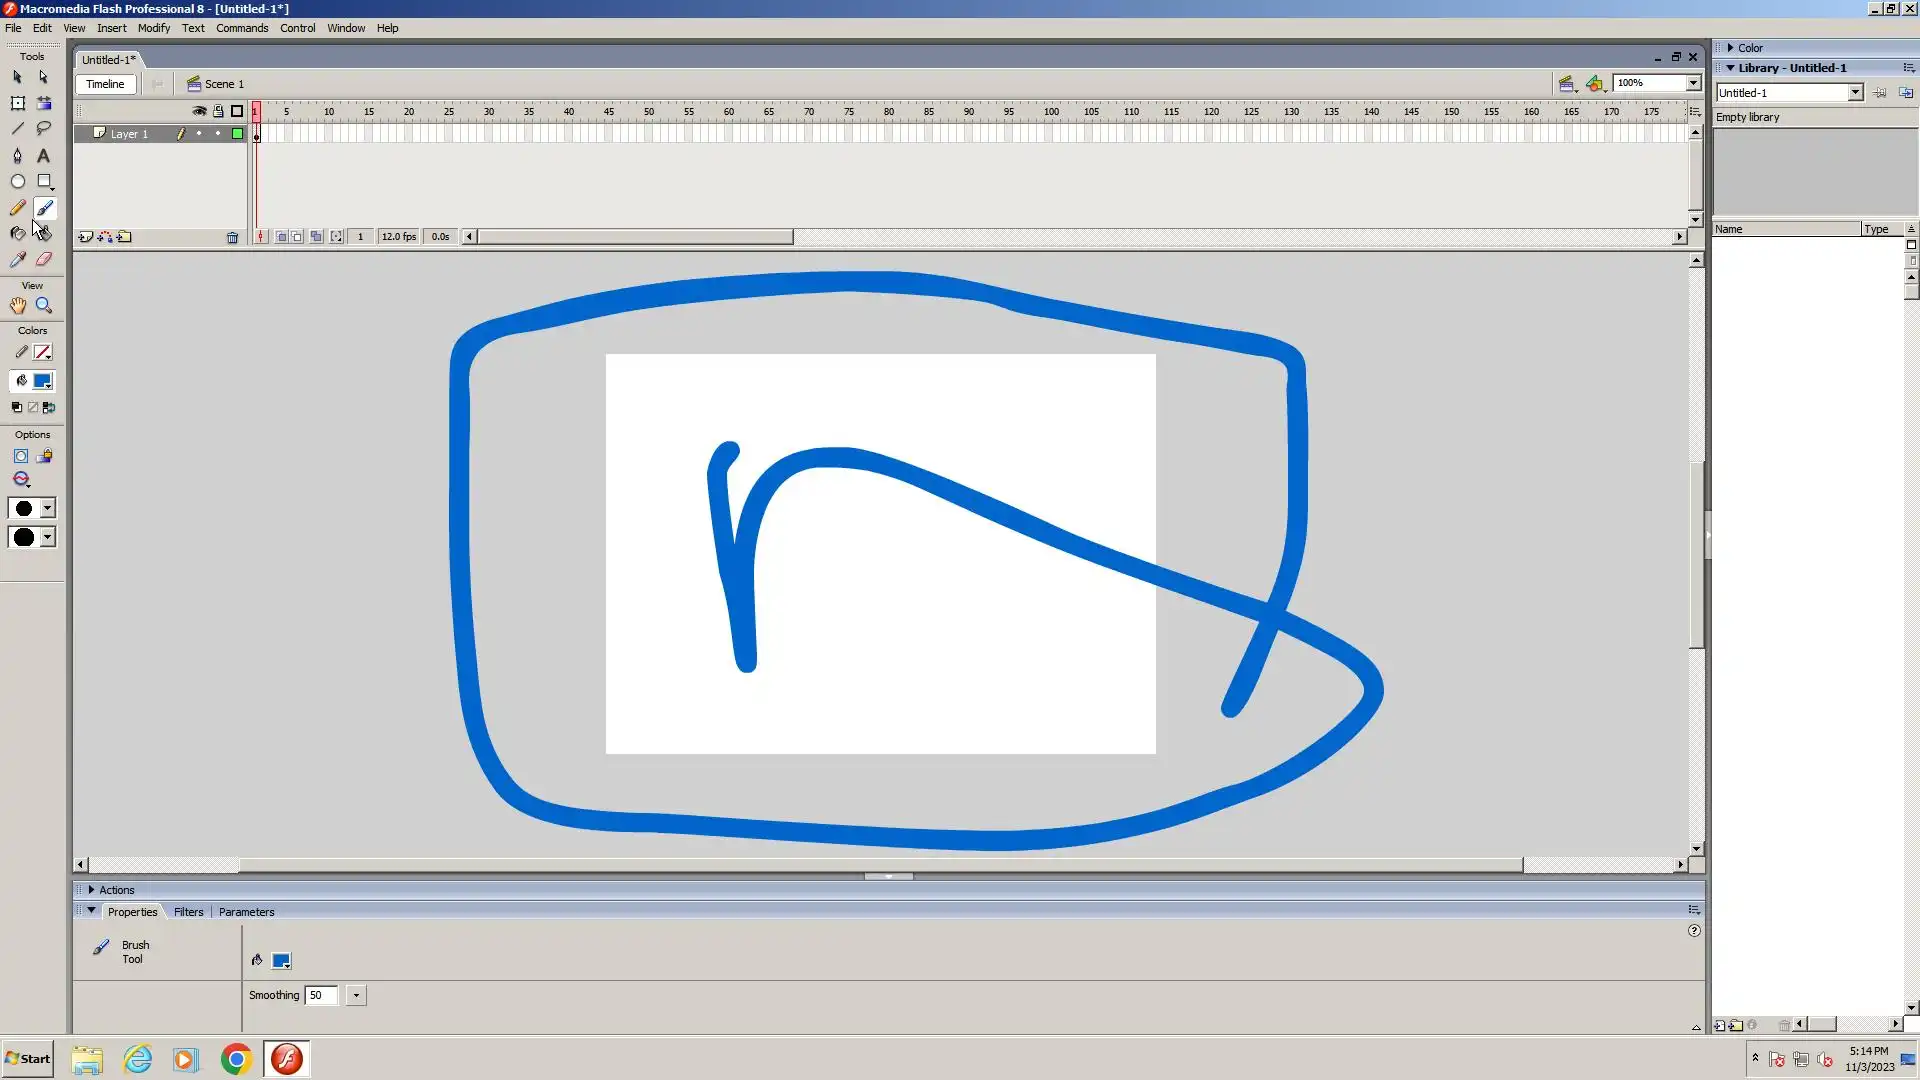Click the Timeline button
The height and width of the screenshot is (1080, 1920).
(x=105, y=84)
